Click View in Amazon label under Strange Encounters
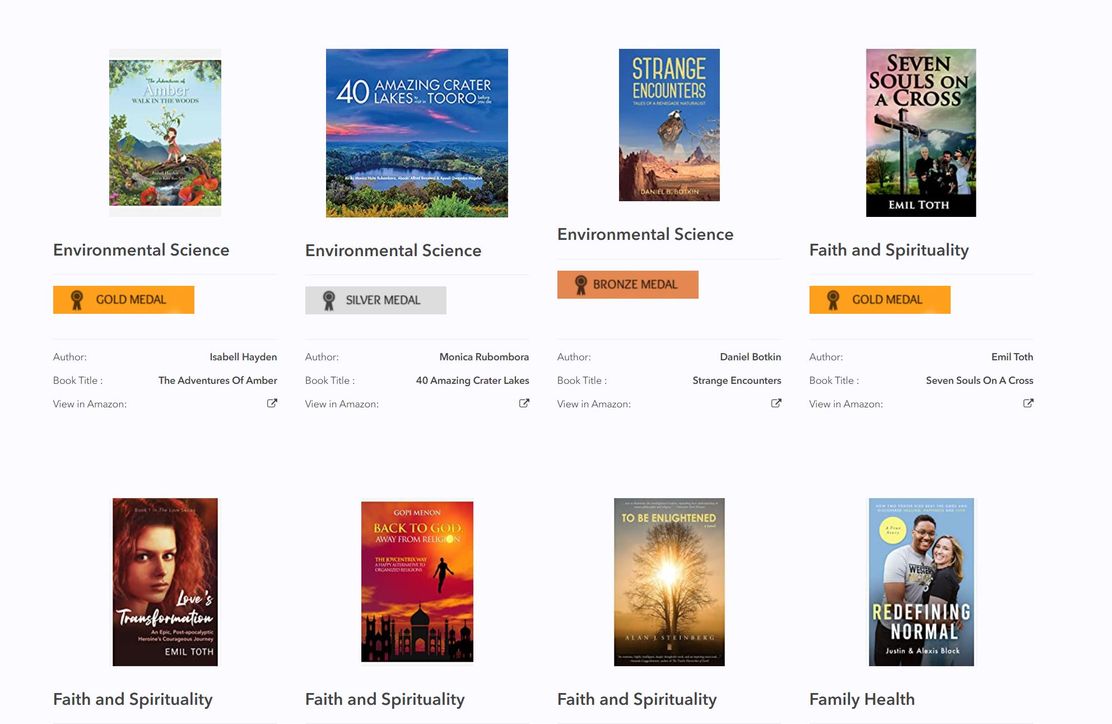Screen dimensions: 1112x724 (x=594, y=403)
